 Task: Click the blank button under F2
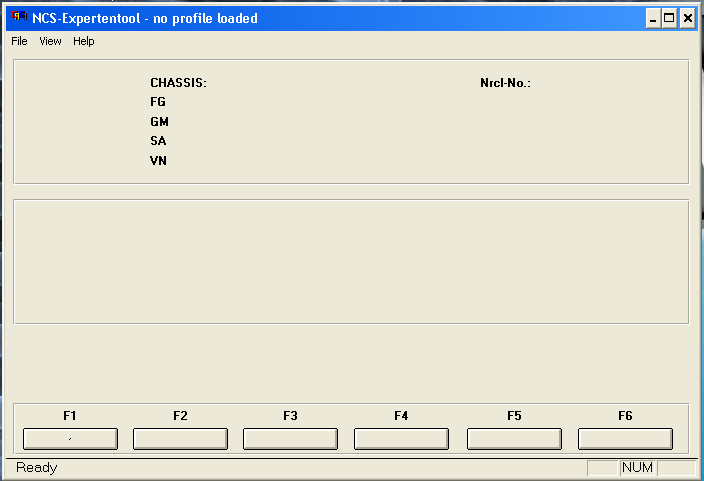(x=180, y=439)
